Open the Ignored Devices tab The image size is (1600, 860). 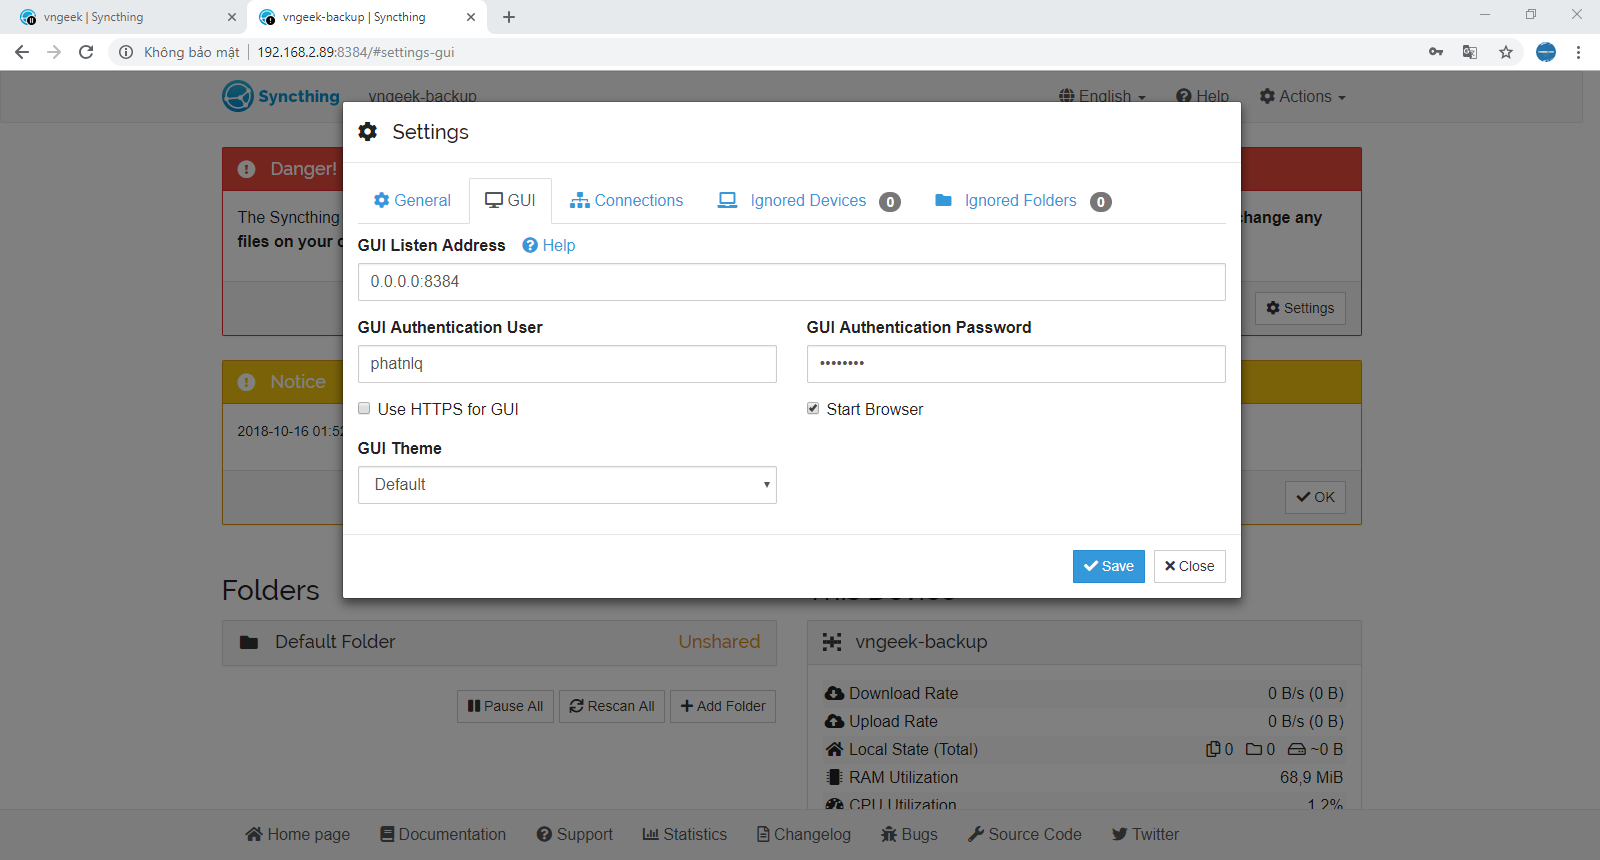[x=809, y=201]
